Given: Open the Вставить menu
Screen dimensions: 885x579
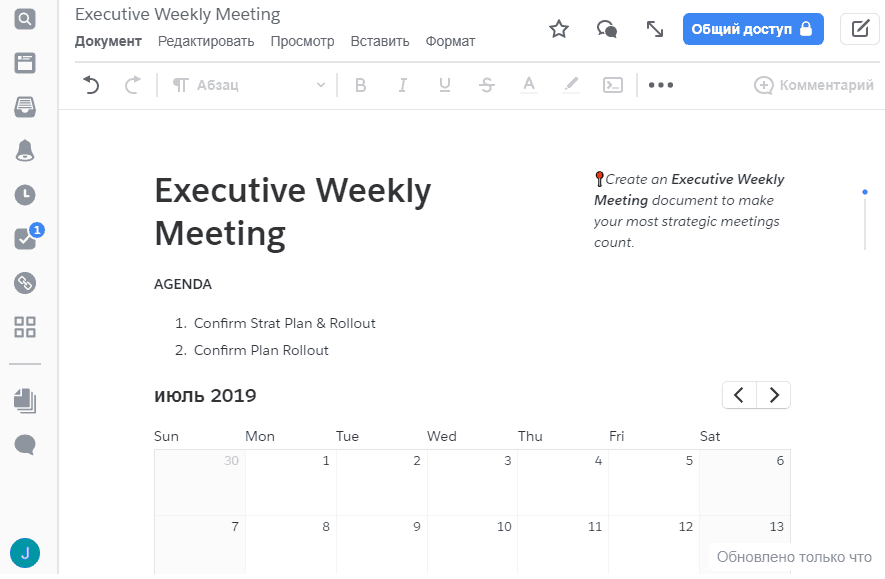Looking at the screenshot, I should pyautogui.click(x=380, y=41).
